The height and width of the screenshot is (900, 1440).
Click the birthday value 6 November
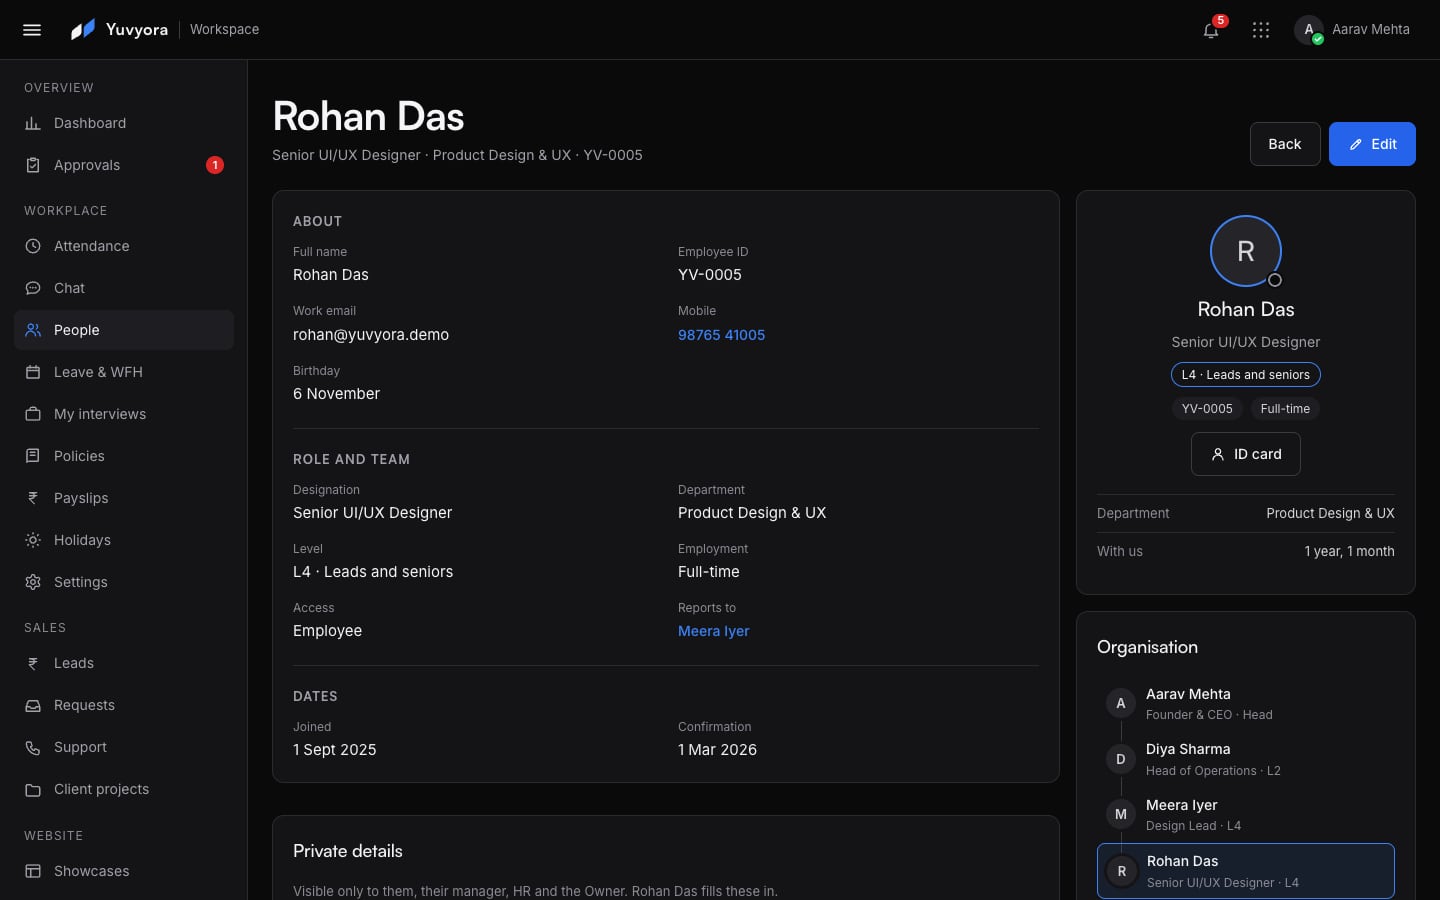click(x=336, y=394)
